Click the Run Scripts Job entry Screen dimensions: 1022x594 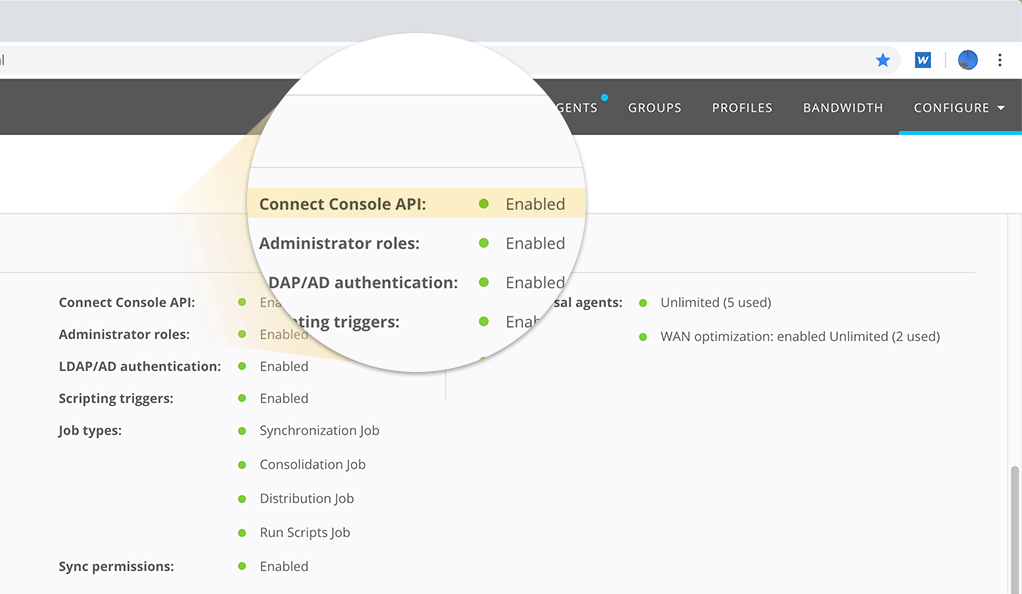click(x=305, y=533)
